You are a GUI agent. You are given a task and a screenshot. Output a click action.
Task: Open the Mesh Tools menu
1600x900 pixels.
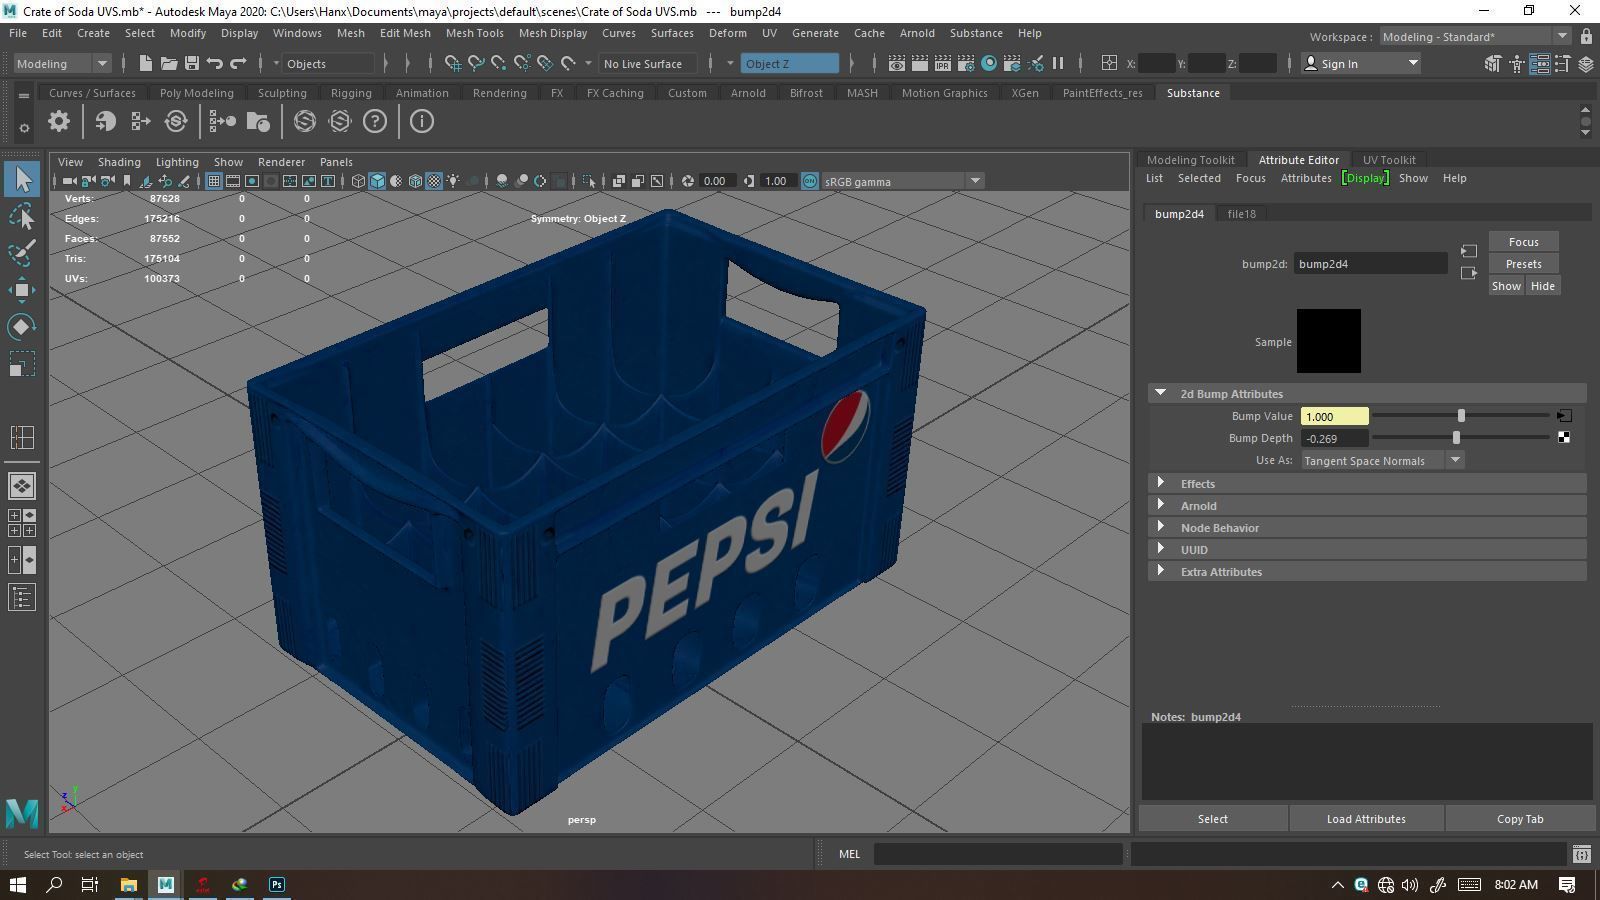474,33
